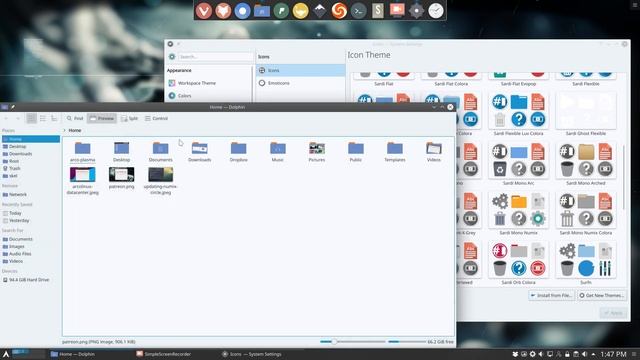This screenshot has height=360, width=640.
Task: Select Emoticons in System Settings list
Action: pos(300,83)
